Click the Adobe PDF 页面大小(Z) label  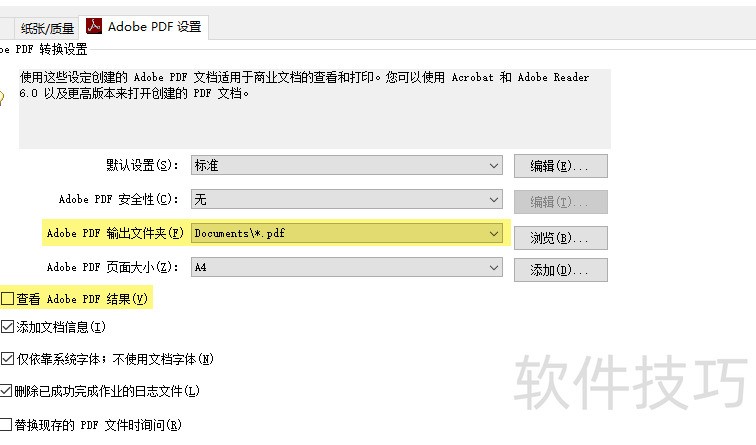pyautogui.click(x=113, y=267)
